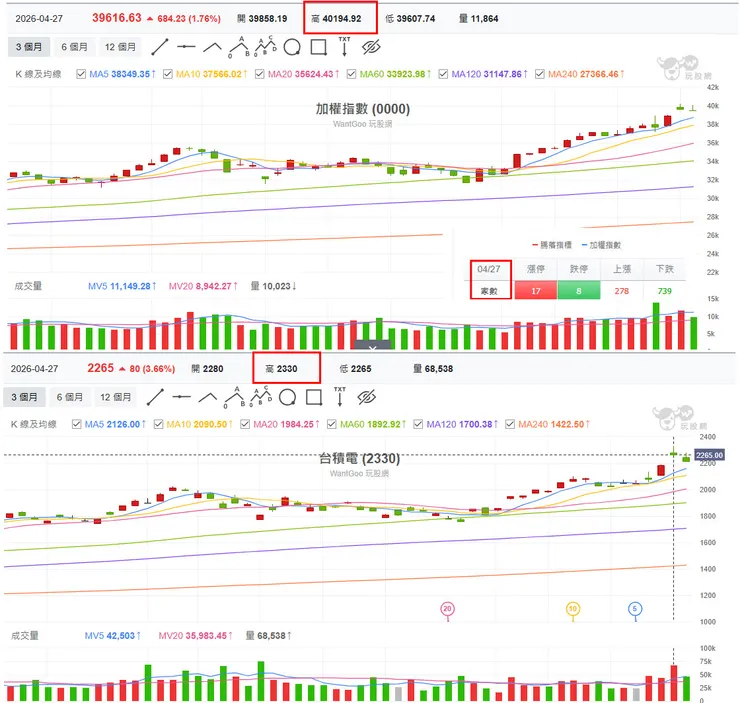Switch TSMC chart to 12 個月 range
Image resolution: width=740 pixels, height=703 pixels.
[x=115, y=397]
